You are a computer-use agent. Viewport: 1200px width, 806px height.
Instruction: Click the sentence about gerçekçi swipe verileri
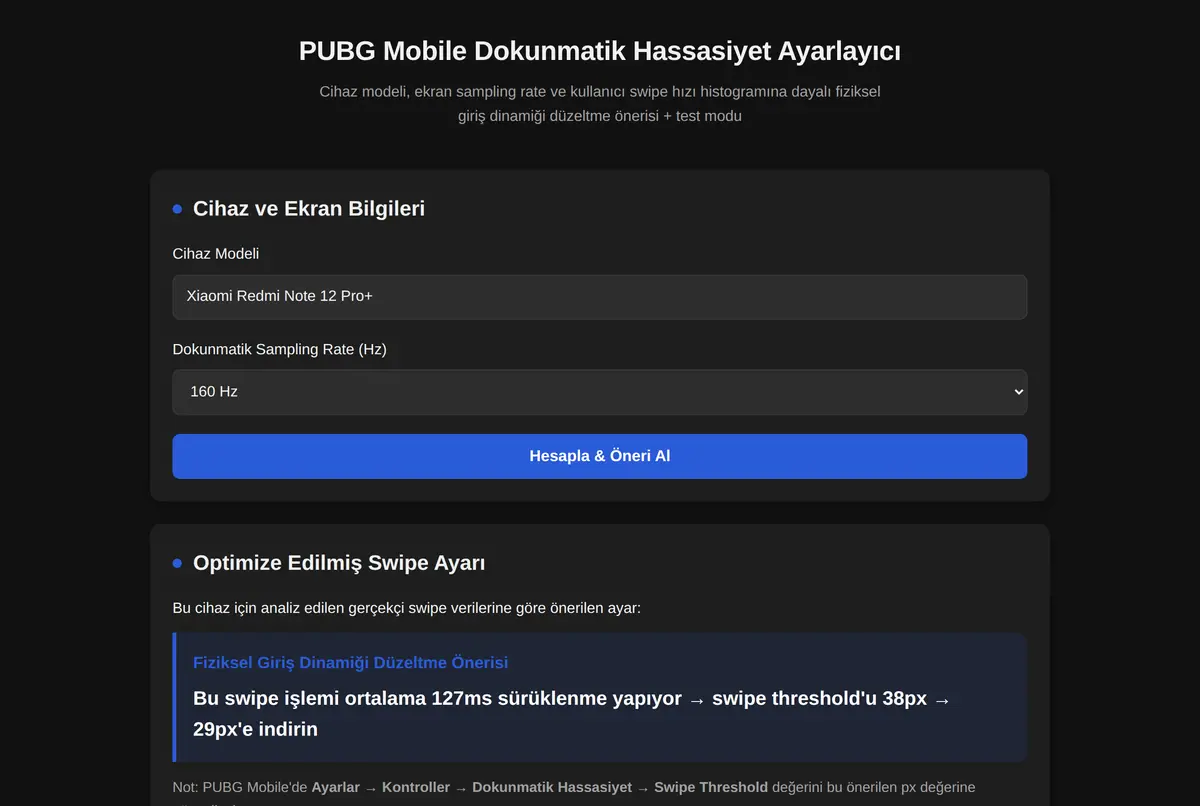(406, 608)
